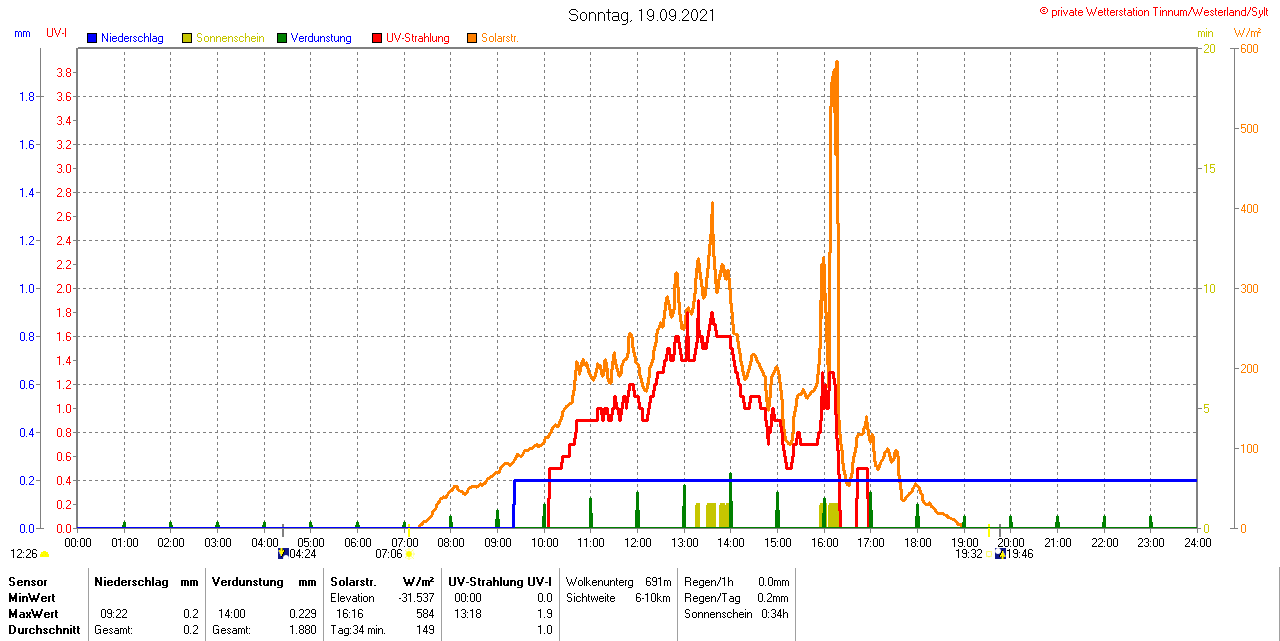Screen dimensions: 1280x641
Task: Click the red UV-I axis unit label
Action: click(x=57, y=33)
